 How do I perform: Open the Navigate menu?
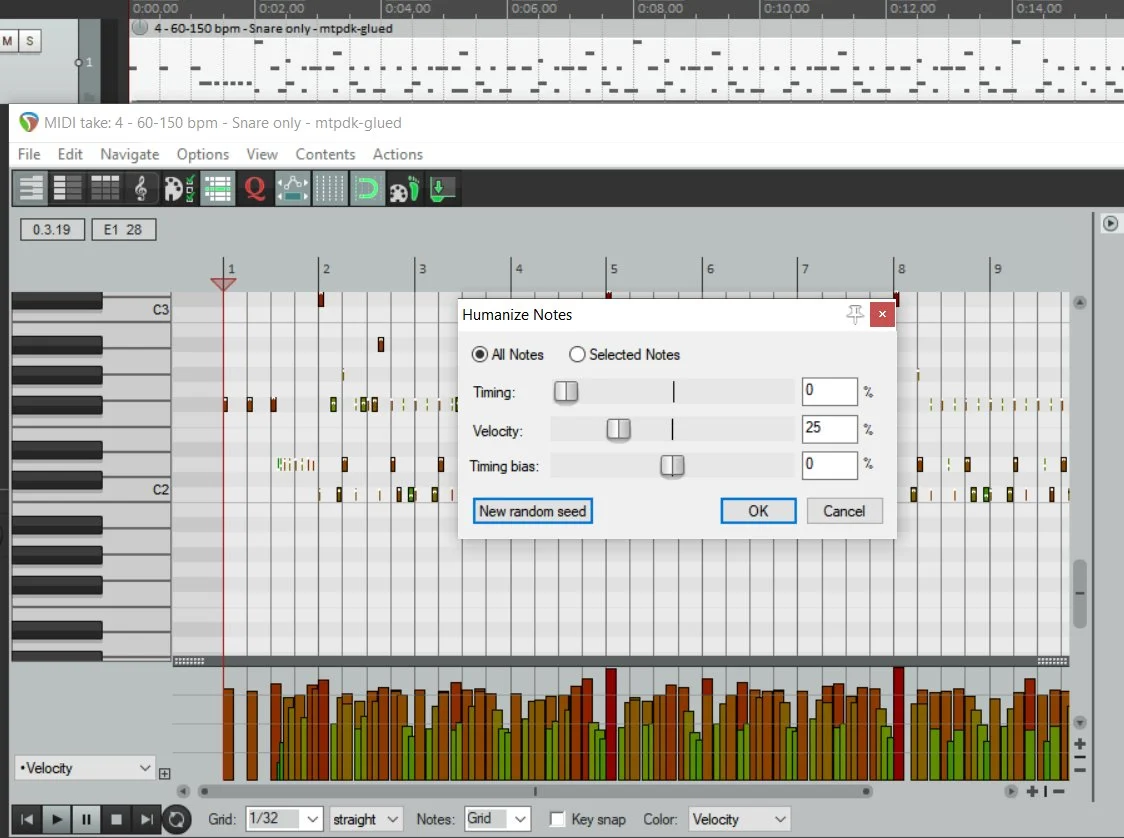[x=130, y=154]
